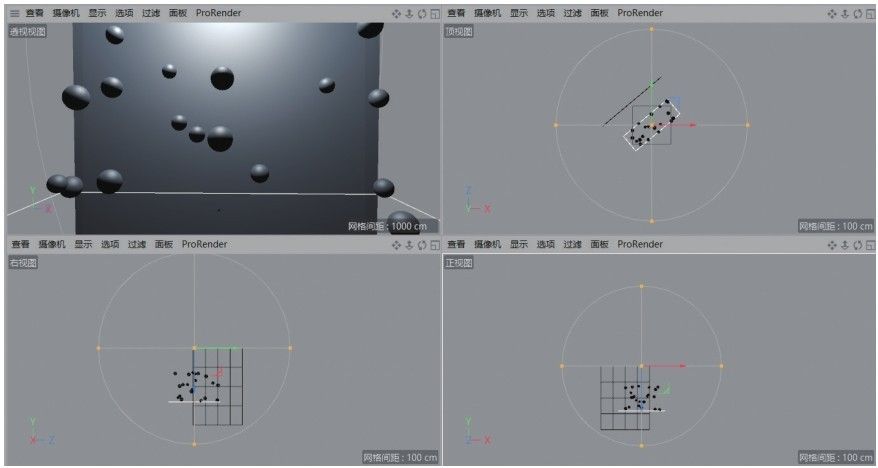This screenshot has height=468, width=878.
Task: Open 面板 menu in the front view
Action: pos(600,244)
